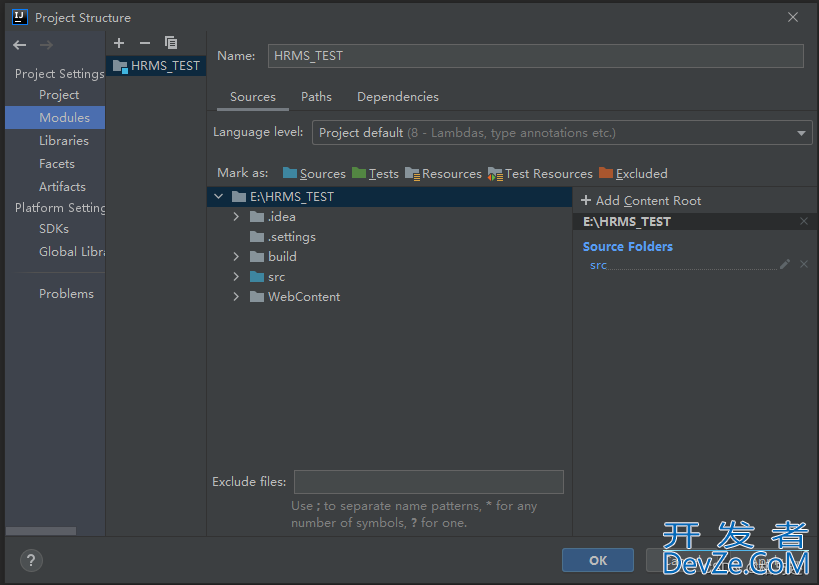Switch to the Dependencies tab
The width and height of the screenshot is (819, 585).
(x=397, y=97)
